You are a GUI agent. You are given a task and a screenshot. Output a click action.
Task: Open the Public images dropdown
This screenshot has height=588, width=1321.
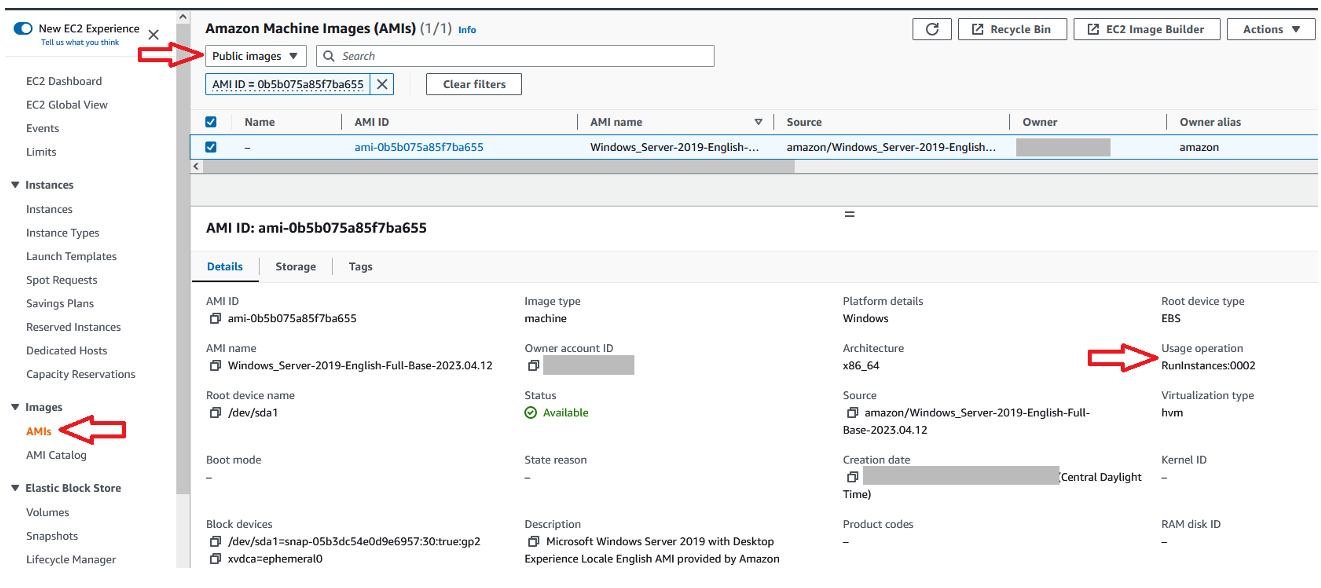[x=256, y=56]
